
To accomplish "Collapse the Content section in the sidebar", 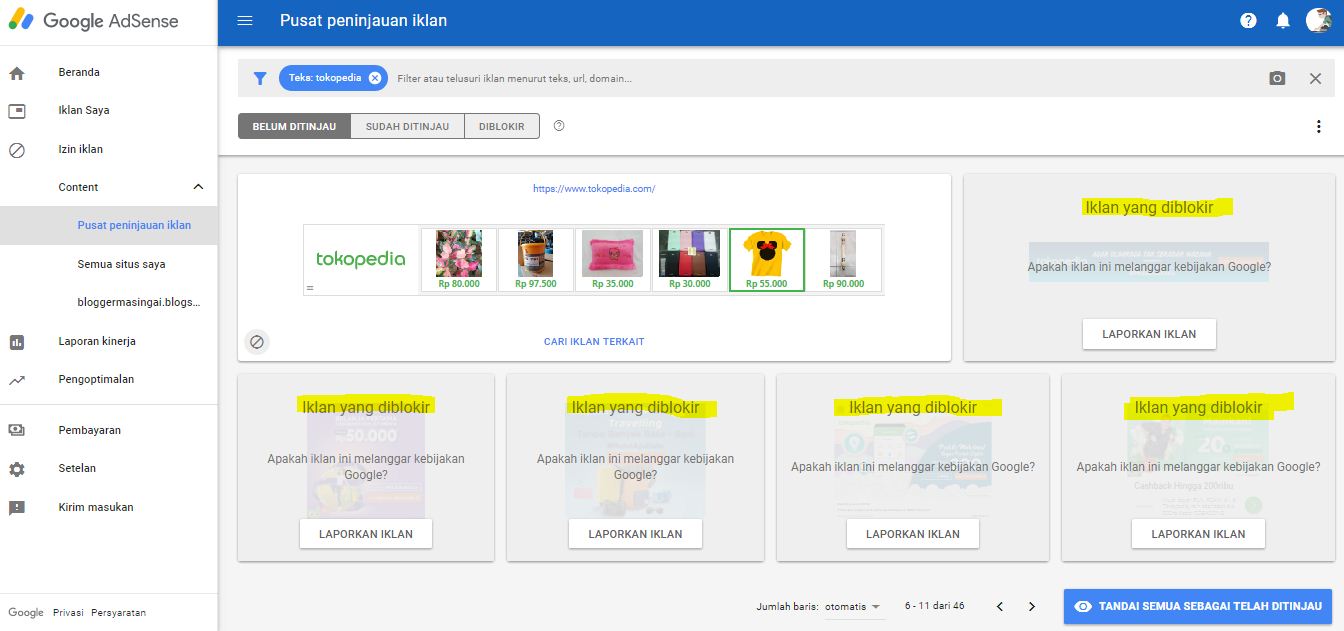I will [x=197, y=187].
